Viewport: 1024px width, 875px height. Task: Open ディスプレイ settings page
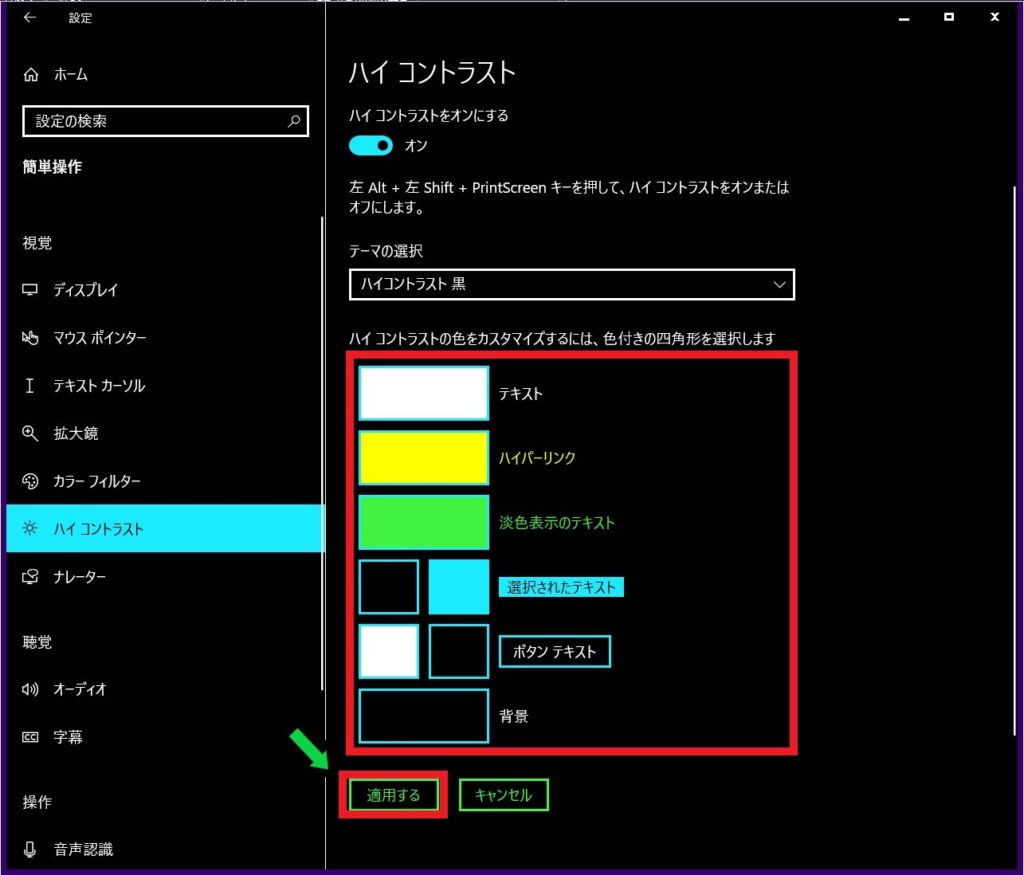click(165, 290)
